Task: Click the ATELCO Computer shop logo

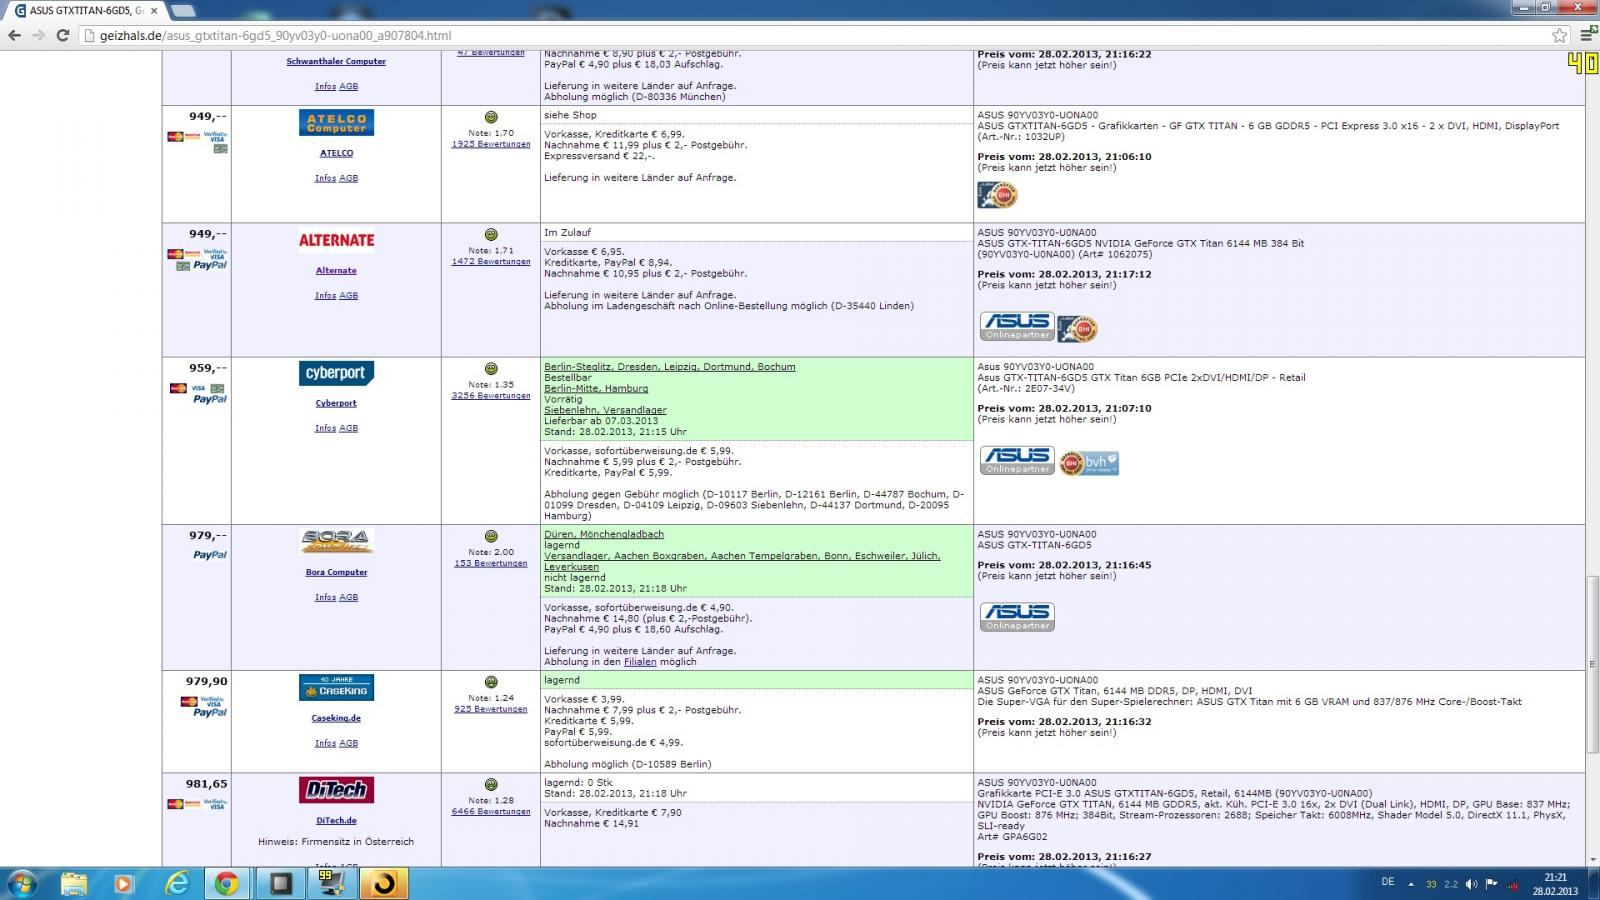Action: pyautogui.click(x=336, y=123)
